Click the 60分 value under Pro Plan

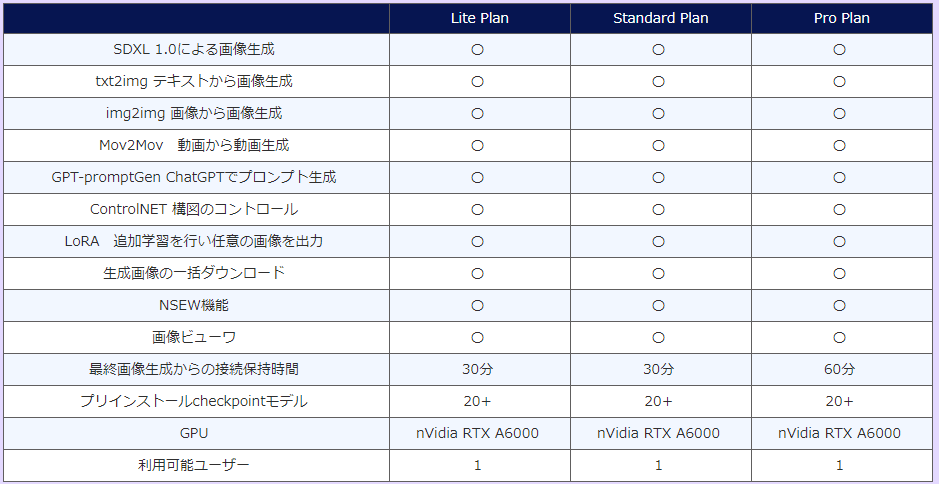[x=840, y=369]
